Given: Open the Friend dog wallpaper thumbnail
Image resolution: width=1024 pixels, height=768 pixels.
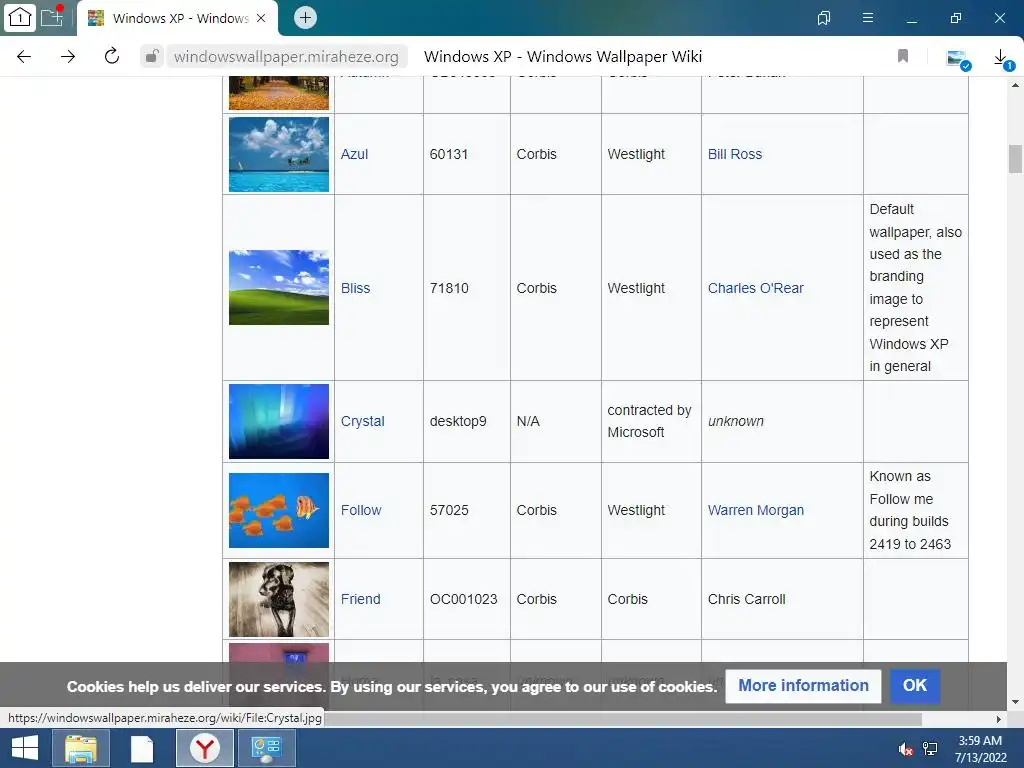Looking at the screenshot, I should [279, 599].
